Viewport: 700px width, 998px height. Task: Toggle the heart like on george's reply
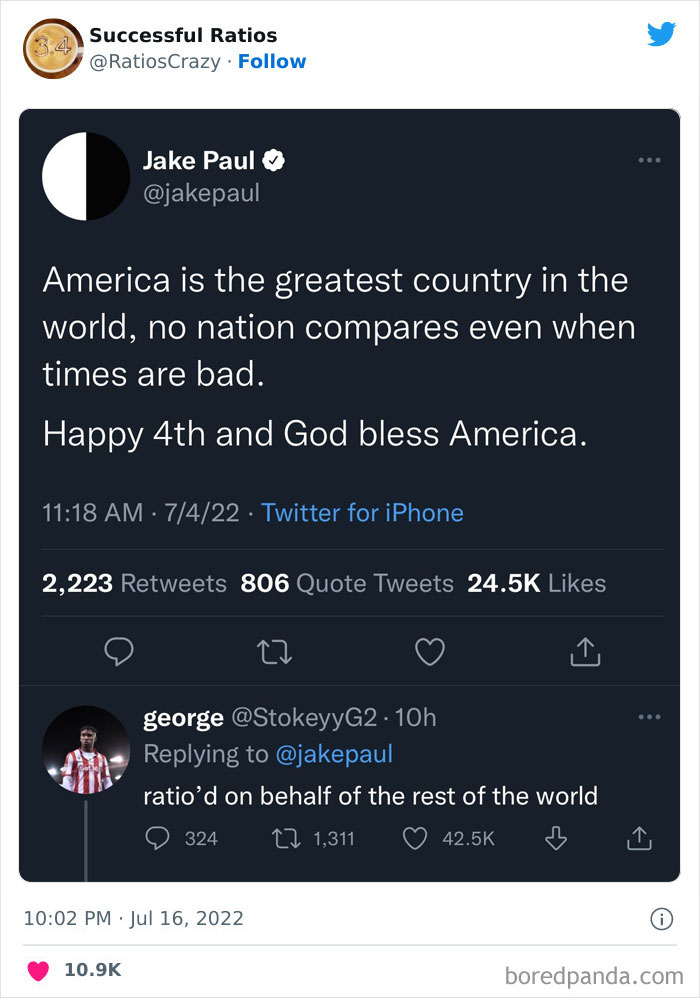click(415, 838)
